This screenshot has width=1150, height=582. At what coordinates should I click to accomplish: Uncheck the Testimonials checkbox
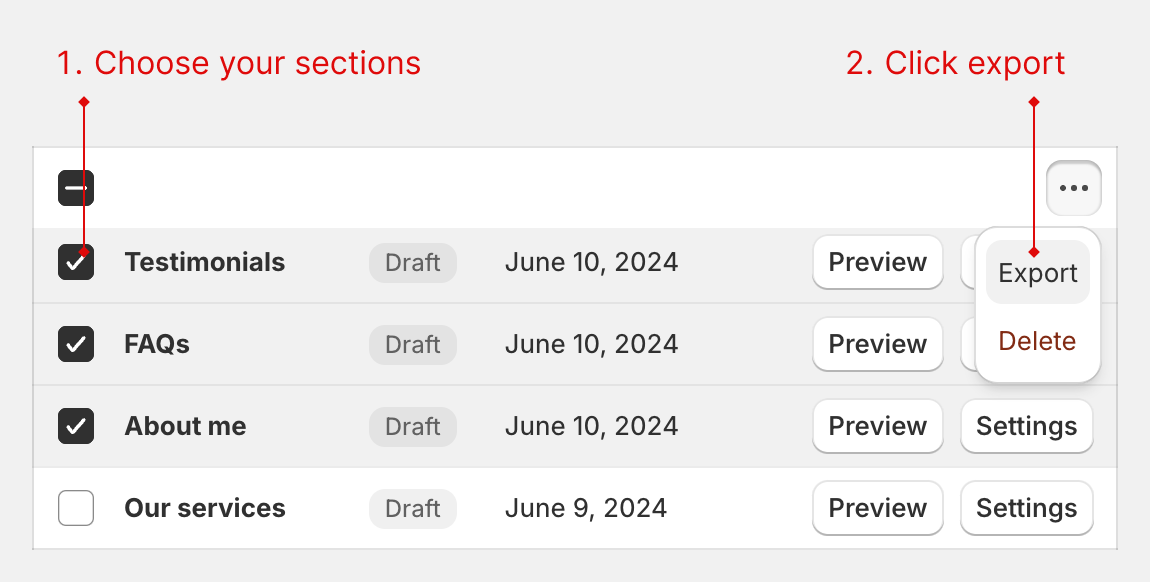76,262
